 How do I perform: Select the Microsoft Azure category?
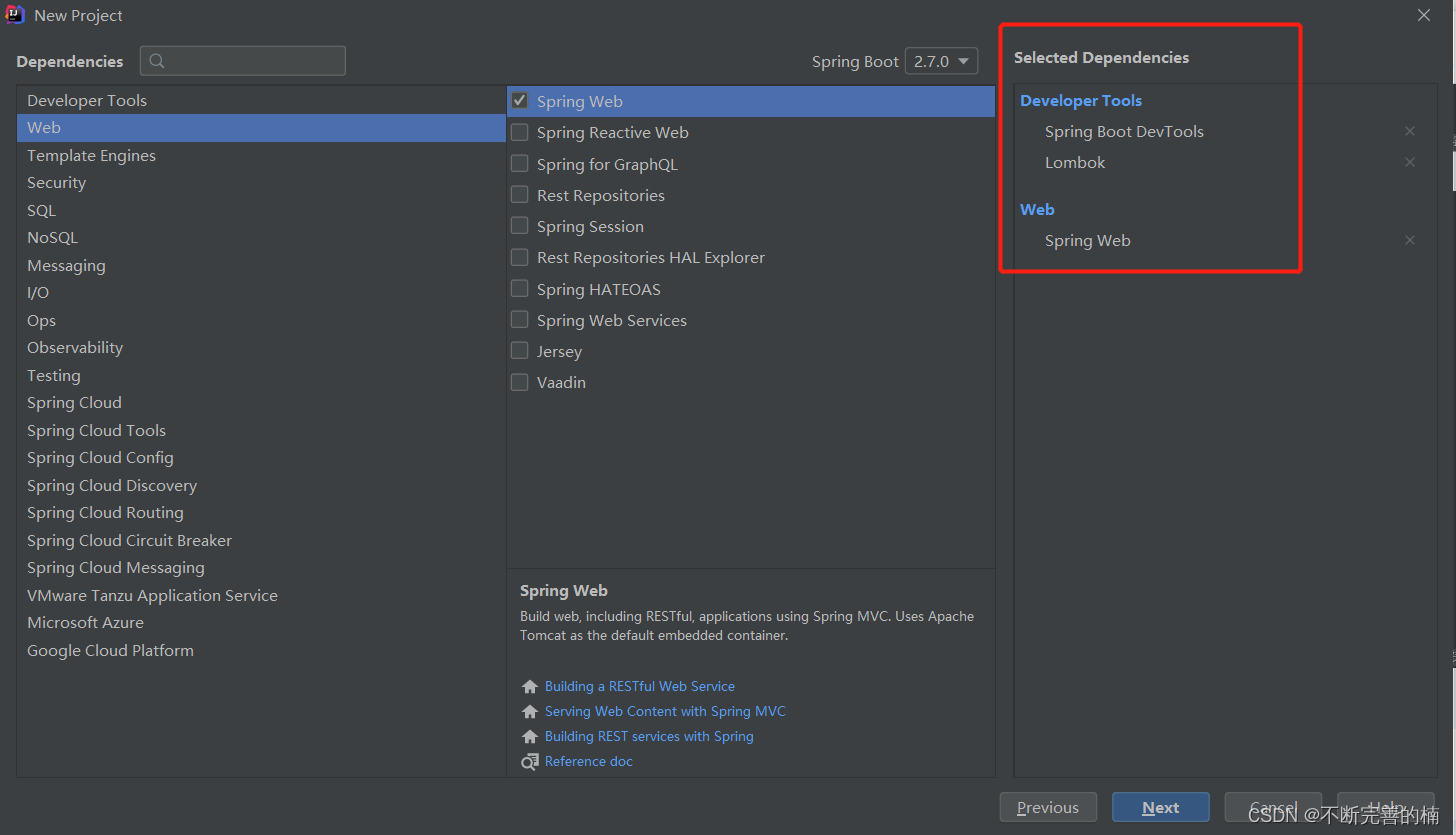tap(261, 623)
